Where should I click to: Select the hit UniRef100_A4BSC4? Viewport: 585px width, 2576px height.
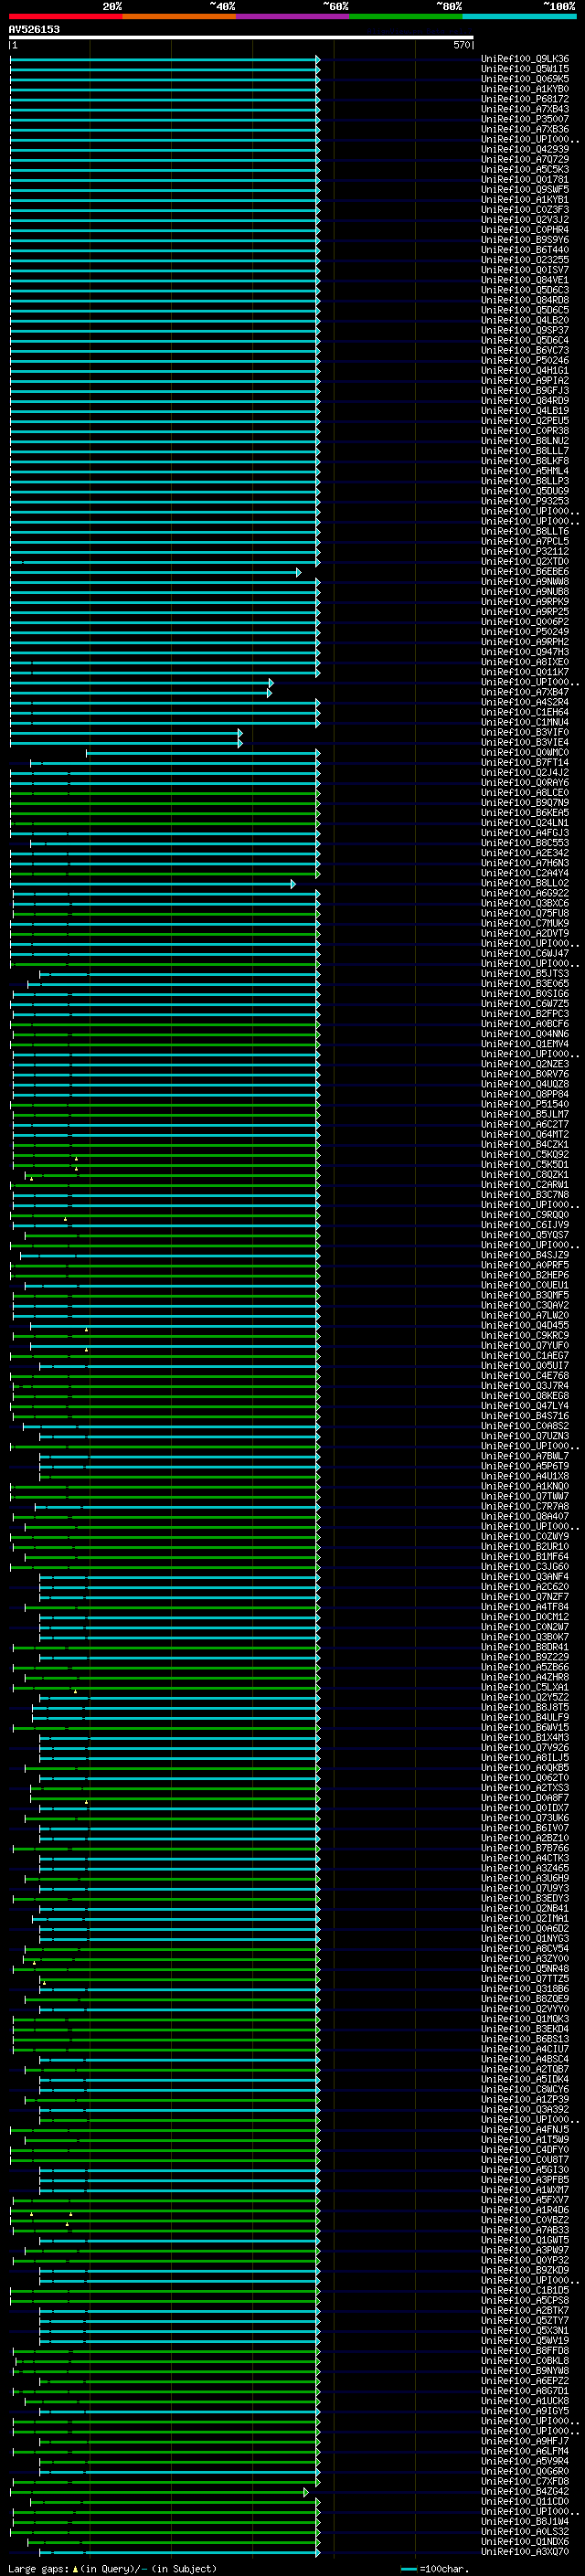(525, 2059)
